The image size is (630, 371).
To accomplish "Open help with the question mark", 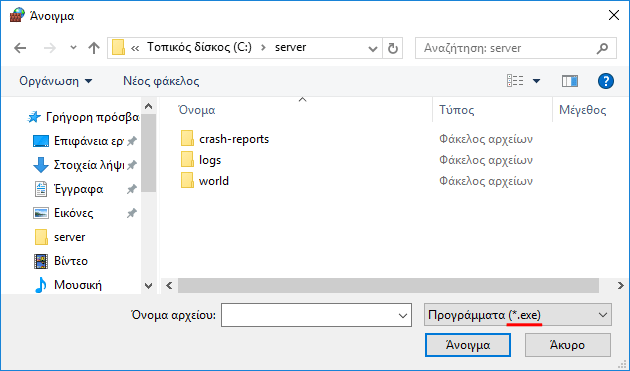I will click(x=605, y=81).
